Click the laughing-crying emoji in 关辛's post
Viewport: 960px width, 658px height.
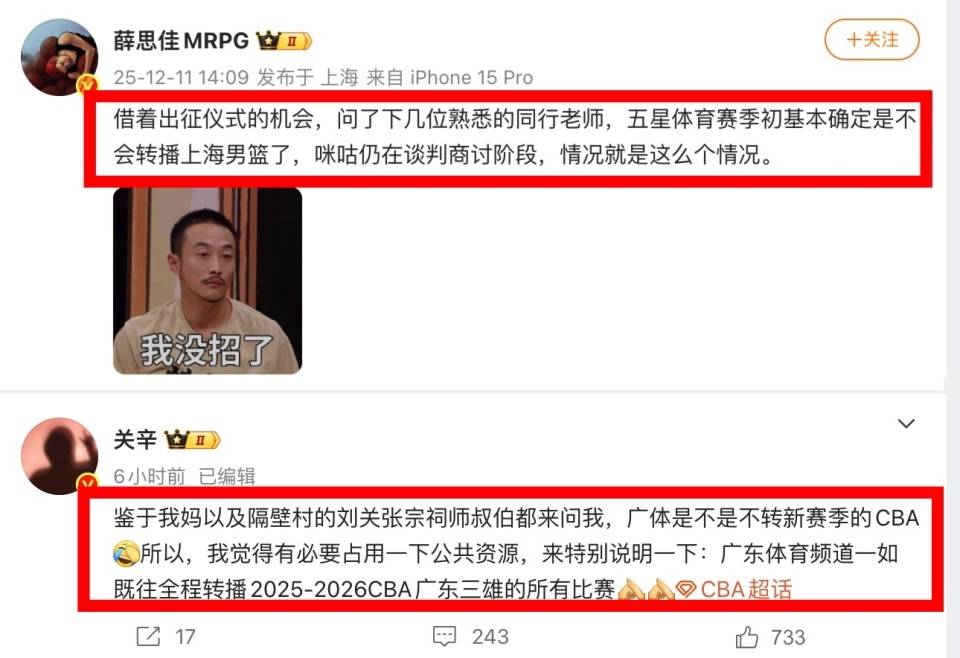pos(126,553)
